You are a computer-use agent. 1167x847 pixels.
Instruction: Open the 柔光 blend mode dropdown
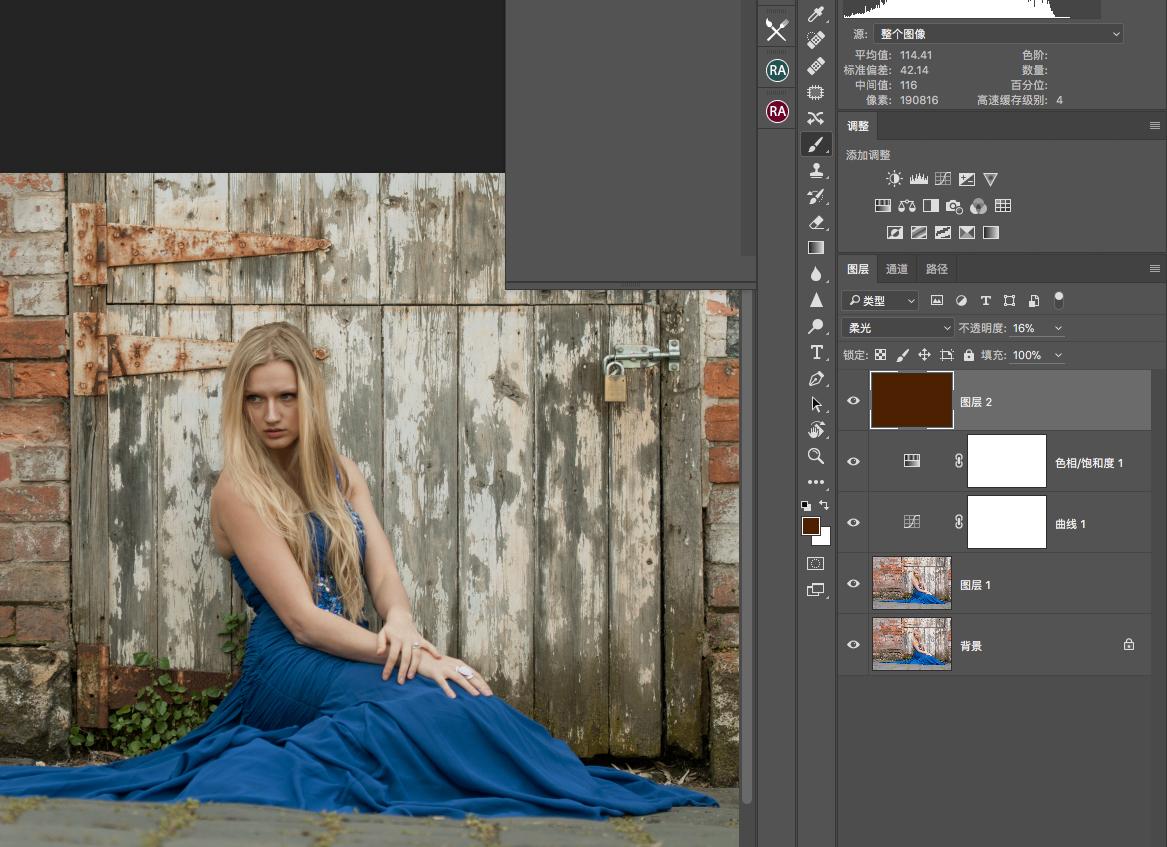point(898,327)
